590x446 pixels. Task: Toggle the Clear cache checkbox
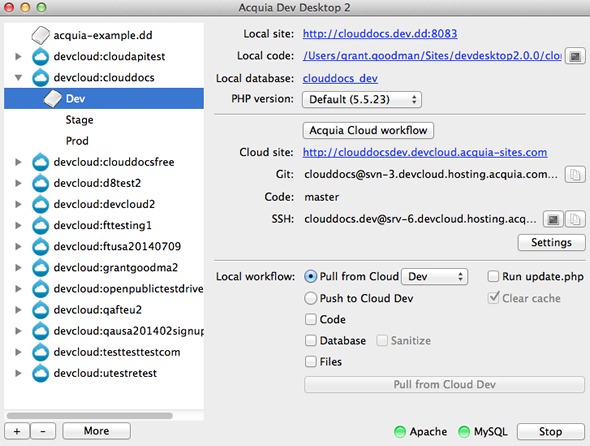point(493,298)
